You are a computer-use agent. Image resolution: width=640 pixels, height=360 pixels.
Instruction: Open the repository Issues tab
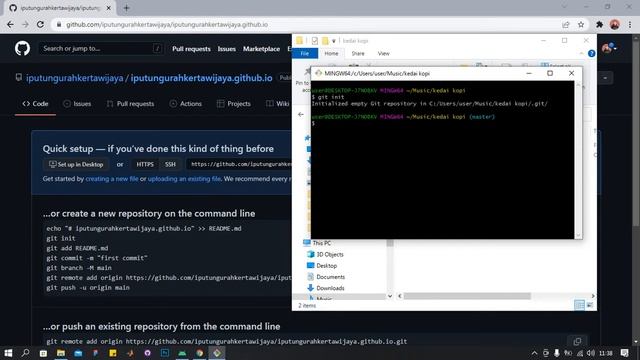click(x=77, y=104)
